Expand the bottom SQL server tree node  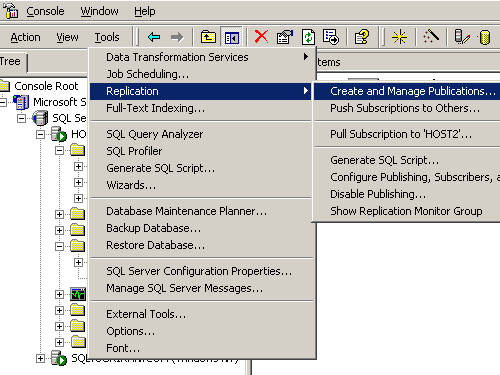(x=40, y=358)
